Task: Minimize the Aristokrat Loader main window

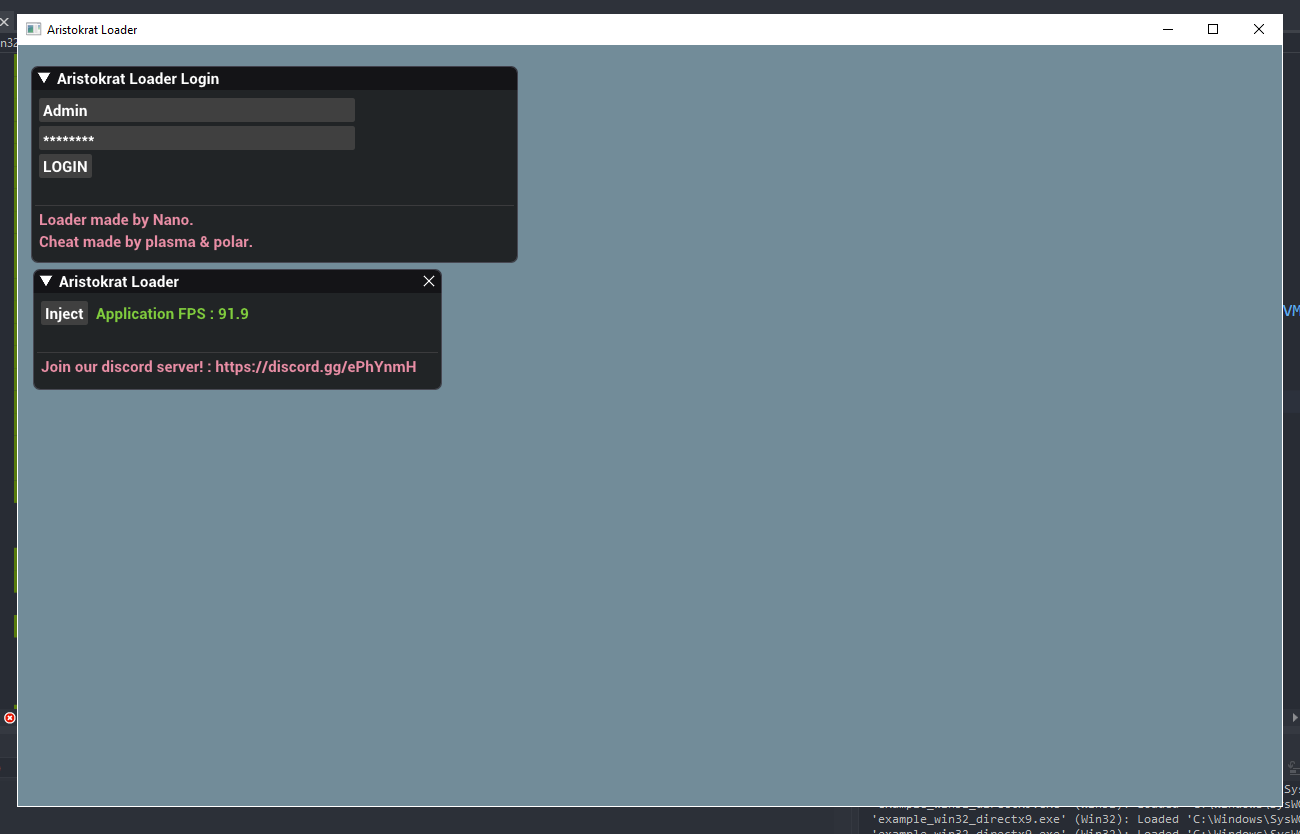Action: click(1168, 29)
